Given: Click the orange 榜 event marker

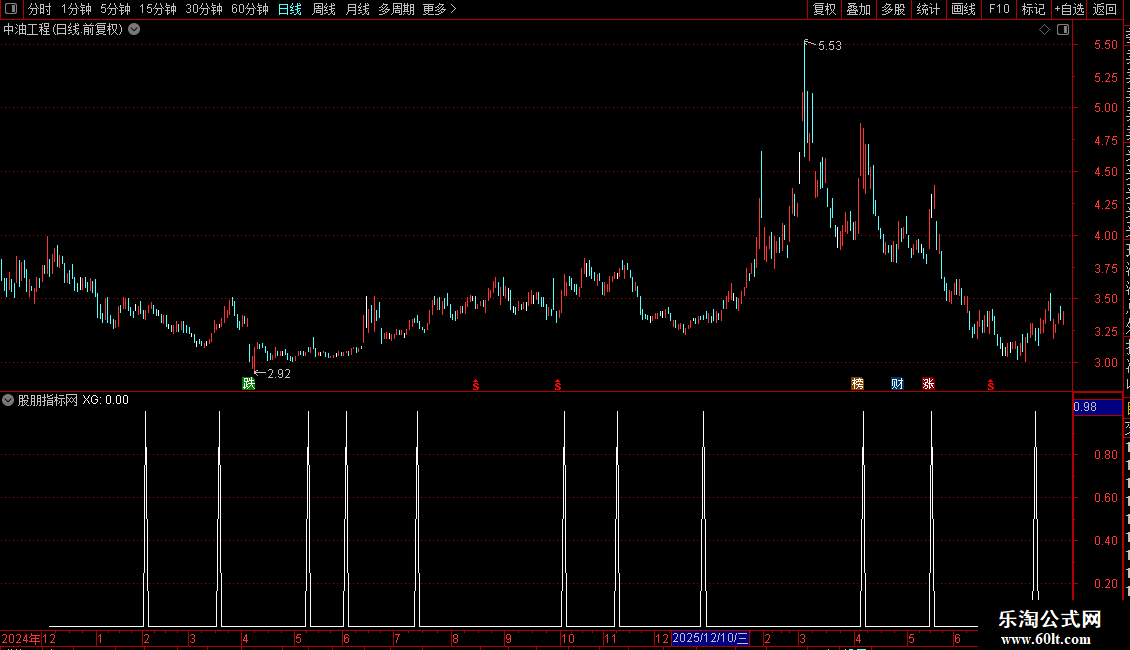Looking at the screenshot, I should coord(858,383).
